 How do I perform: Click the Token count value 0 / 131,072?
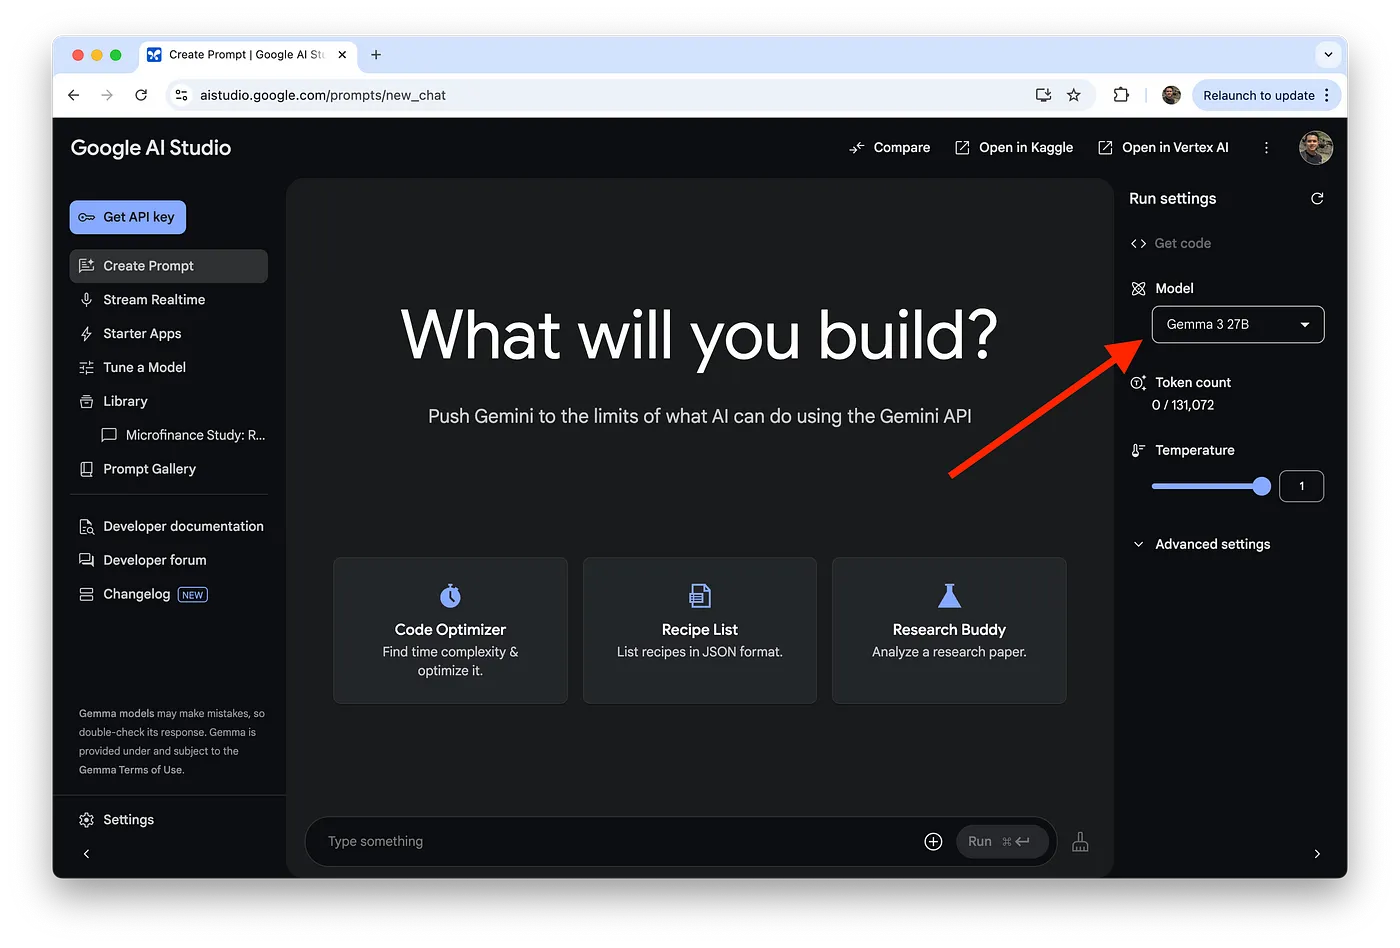click(1183, 406)
